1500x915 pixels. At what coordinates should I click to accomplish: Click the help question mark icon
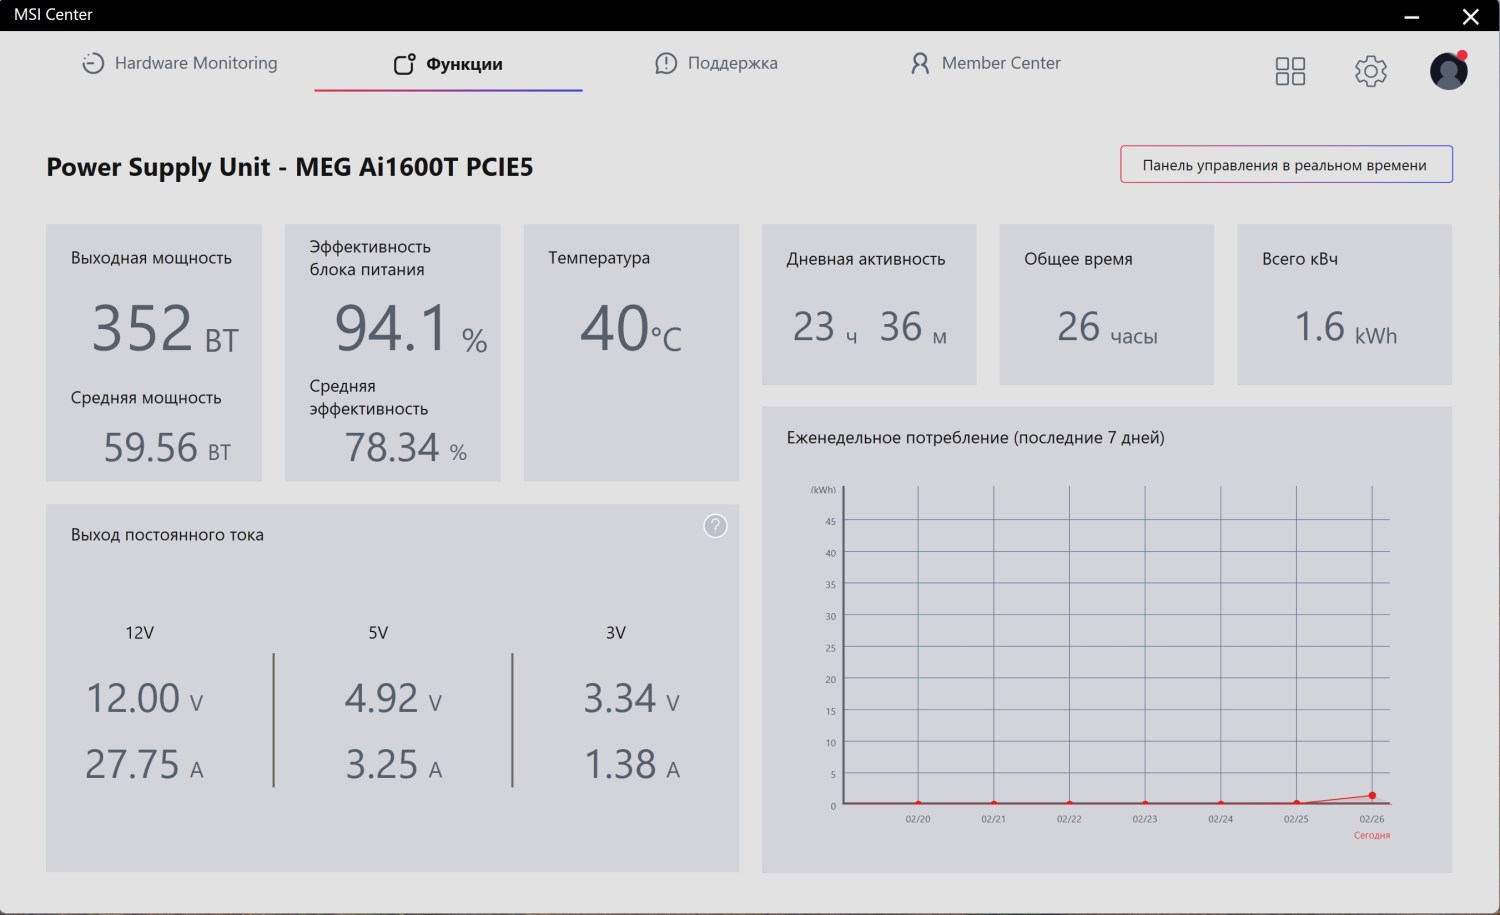pyautogui.click(x=715, y=526)
